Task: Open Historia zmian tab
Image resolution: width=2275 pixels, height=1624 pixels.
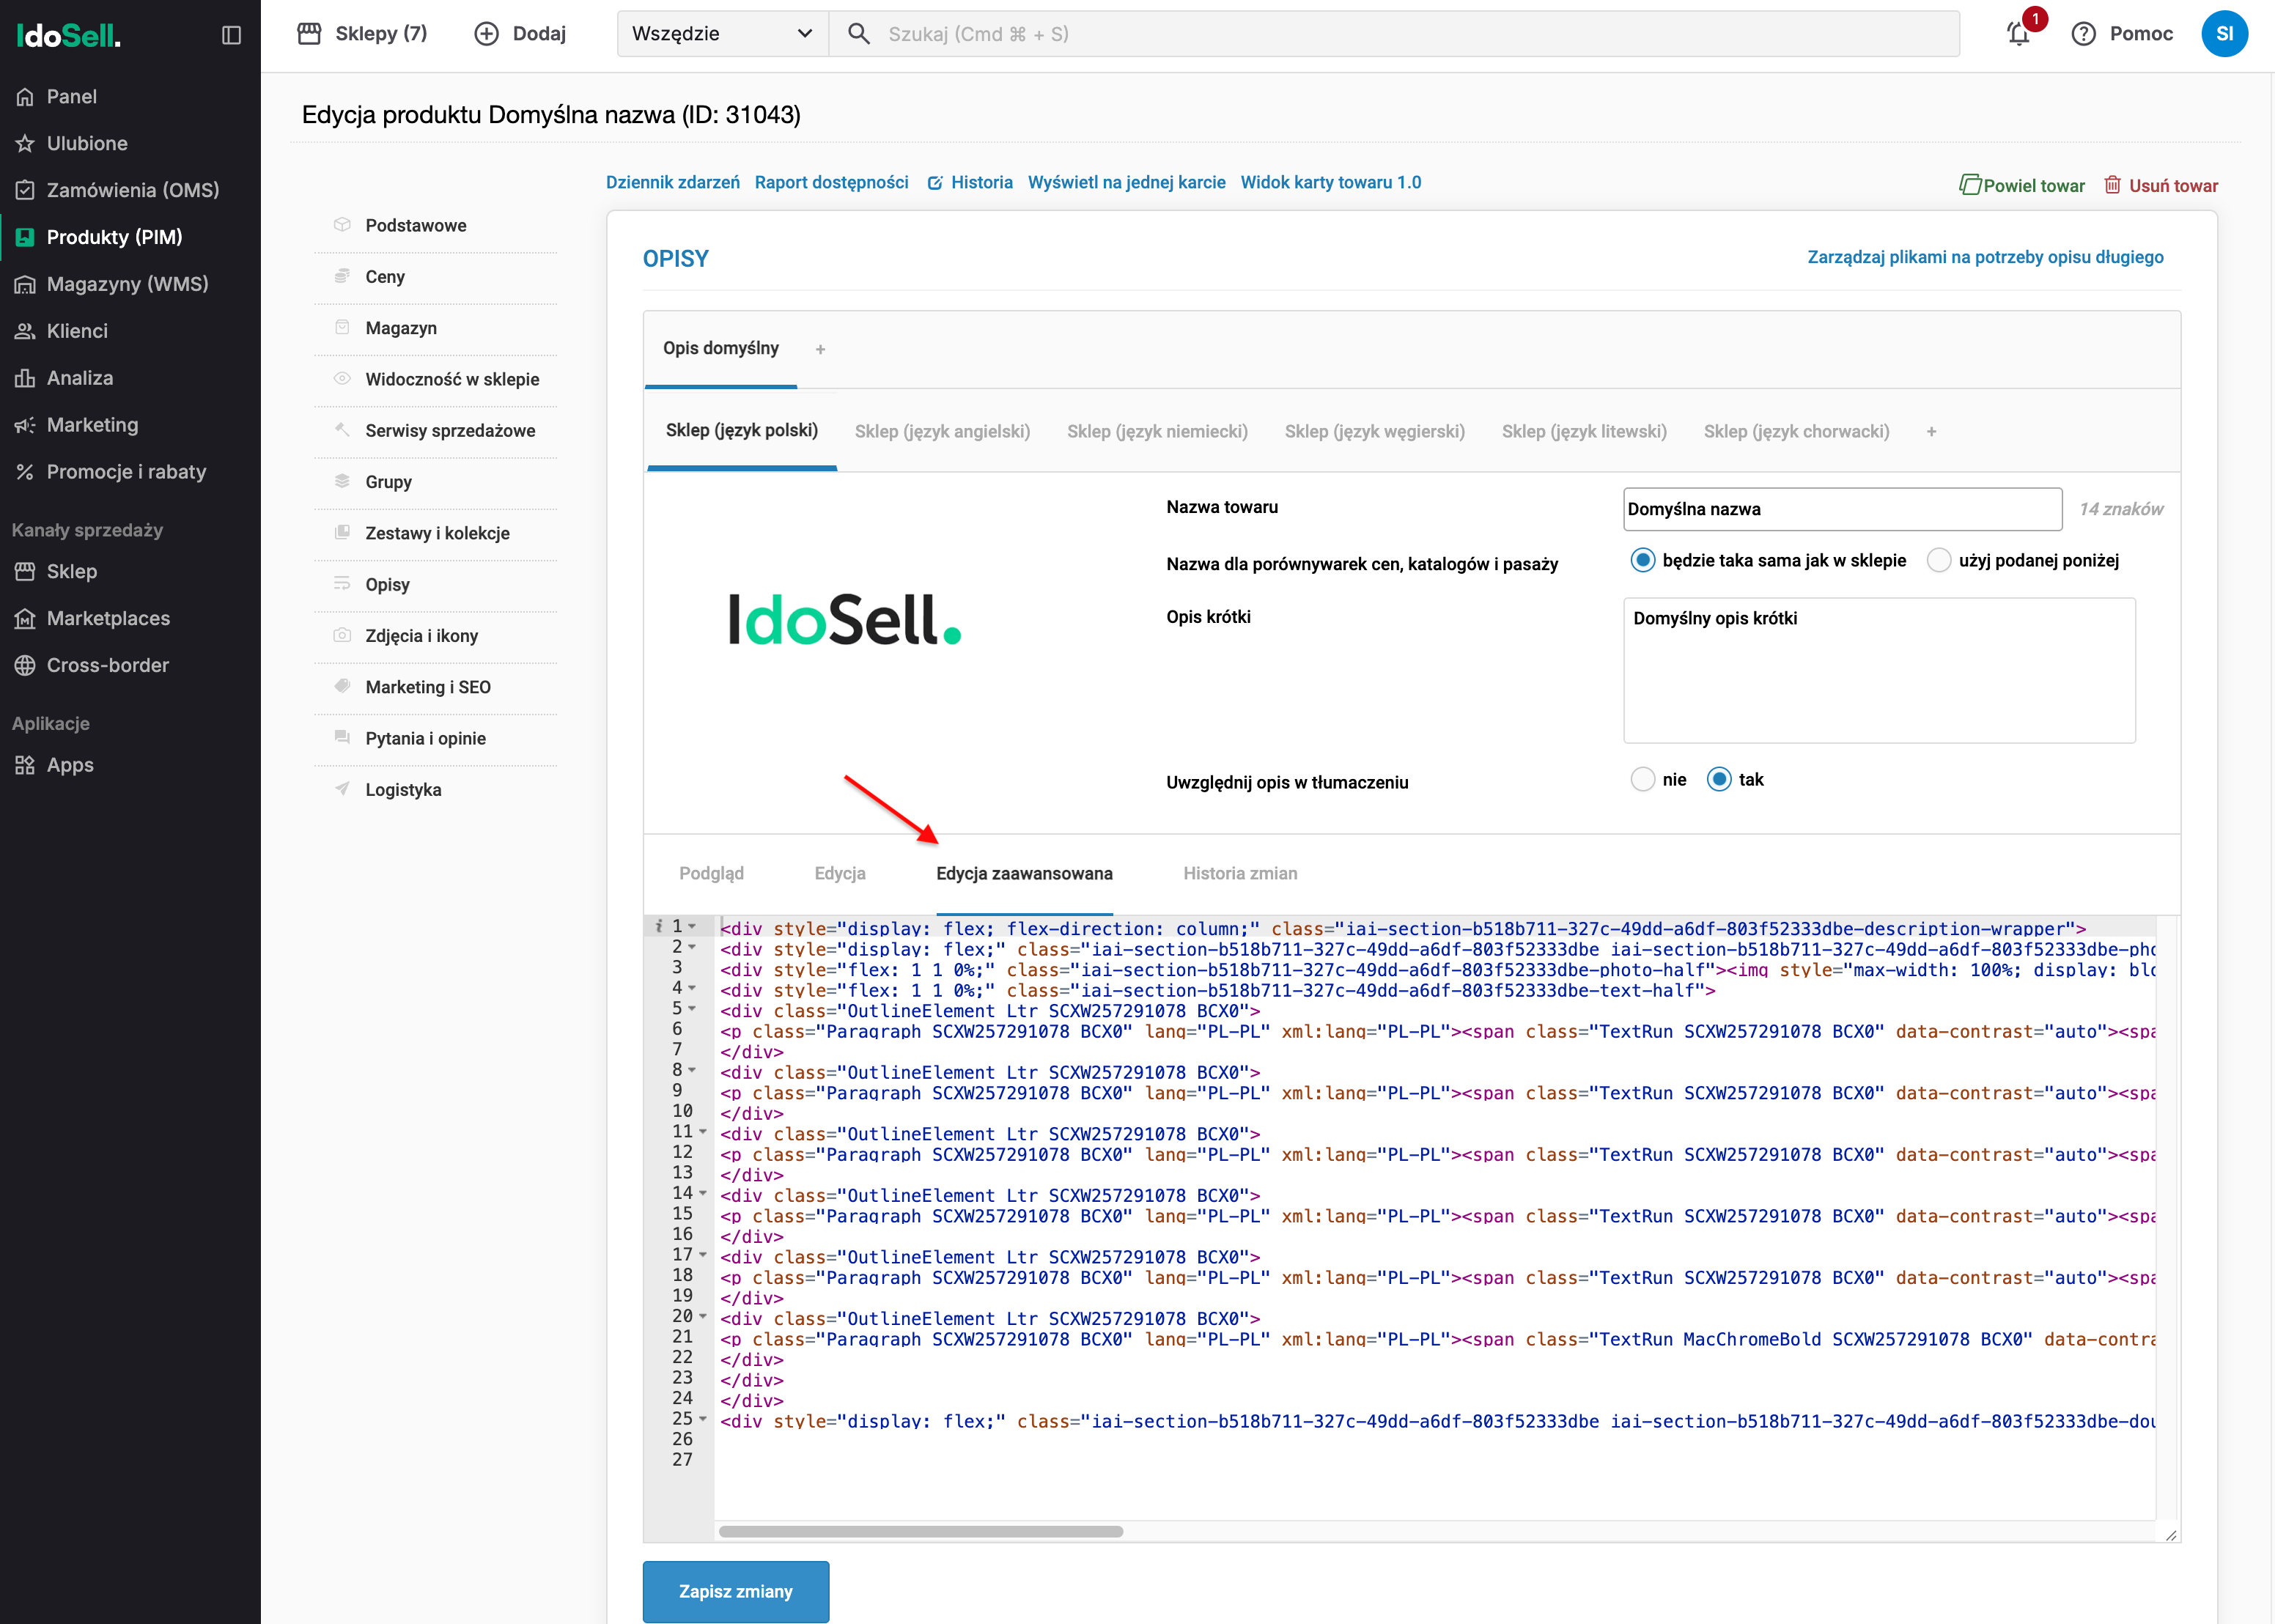Action: click(1240, 873)
